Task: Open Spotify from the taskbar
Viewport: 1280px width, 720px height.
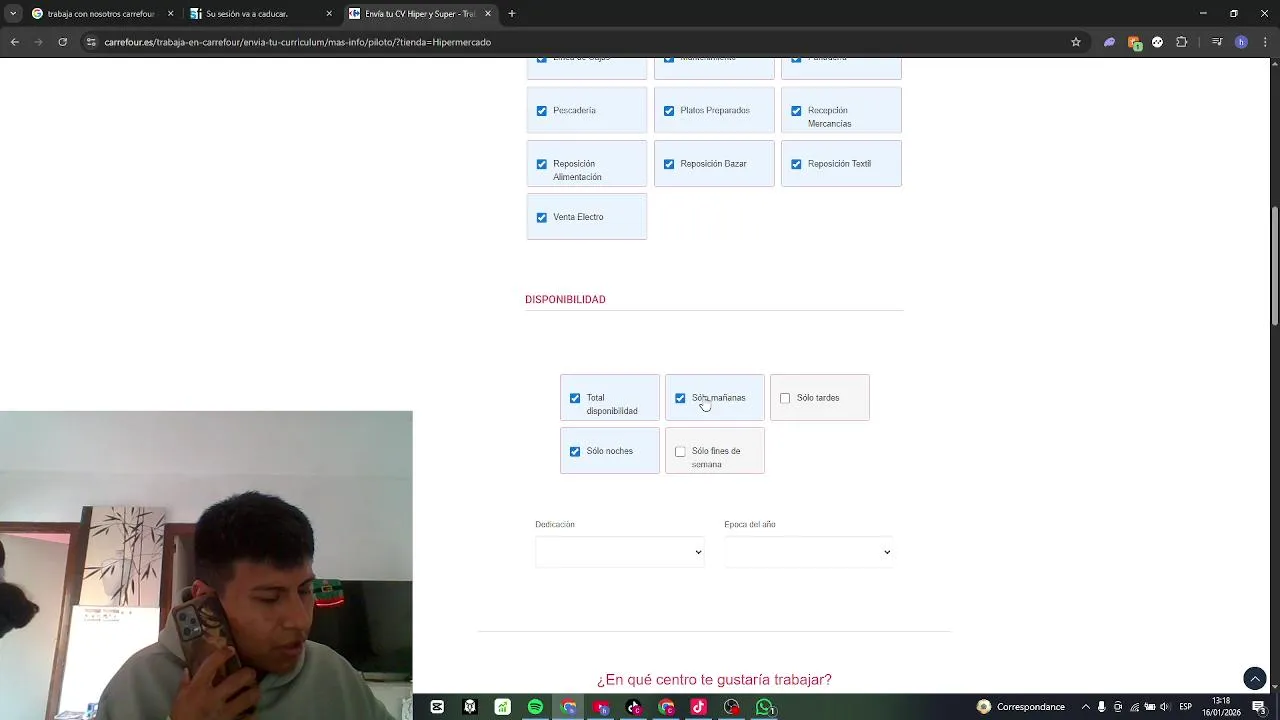Action: [x=535, y=707]
